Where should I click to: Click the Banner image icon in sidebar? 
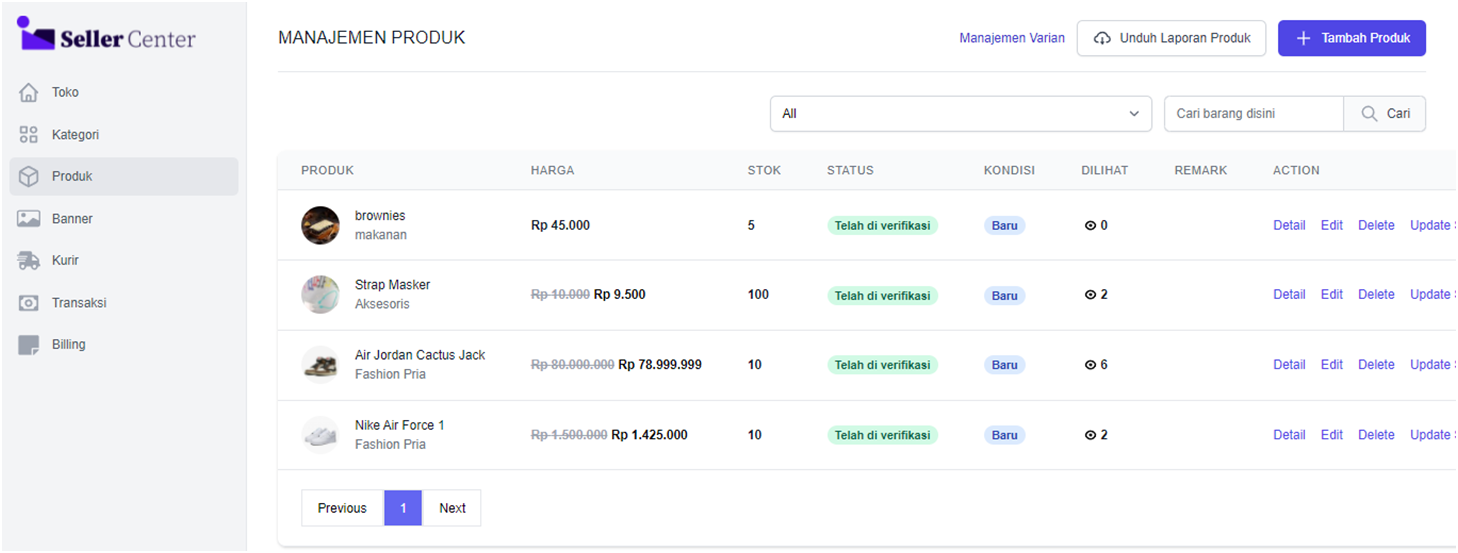point(29,219)
